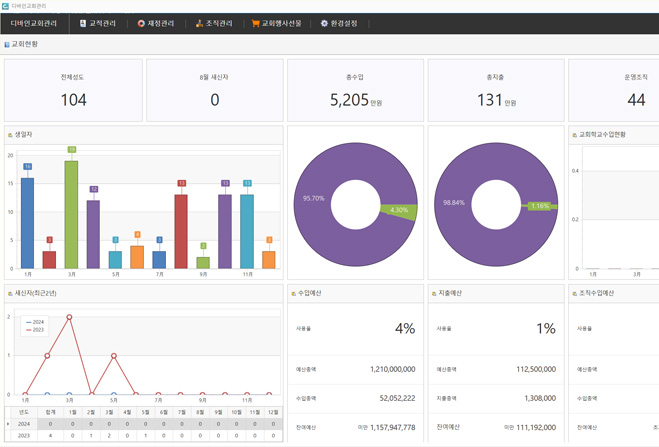Click the green 4.30% slice of income pie
Image resolution: width=659 pixels, height=447 pixels.
397,210
